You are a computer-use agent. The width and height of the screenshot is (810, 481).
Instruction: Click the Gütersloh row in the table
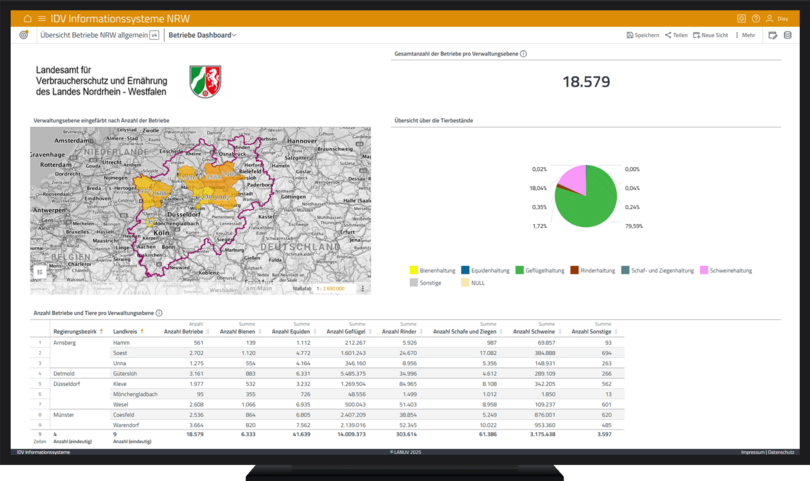pos(128,373)
